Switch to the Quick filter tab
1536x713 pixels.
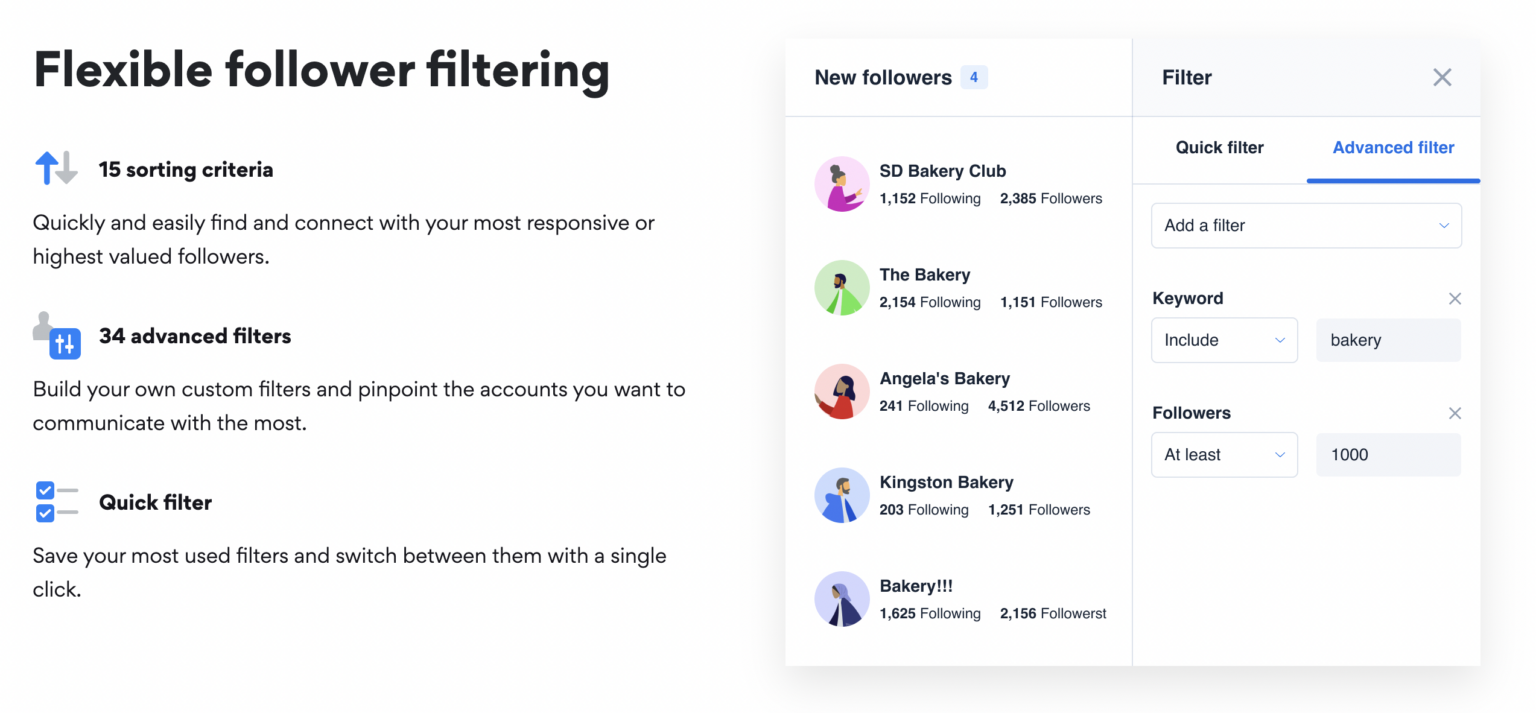1219,147
